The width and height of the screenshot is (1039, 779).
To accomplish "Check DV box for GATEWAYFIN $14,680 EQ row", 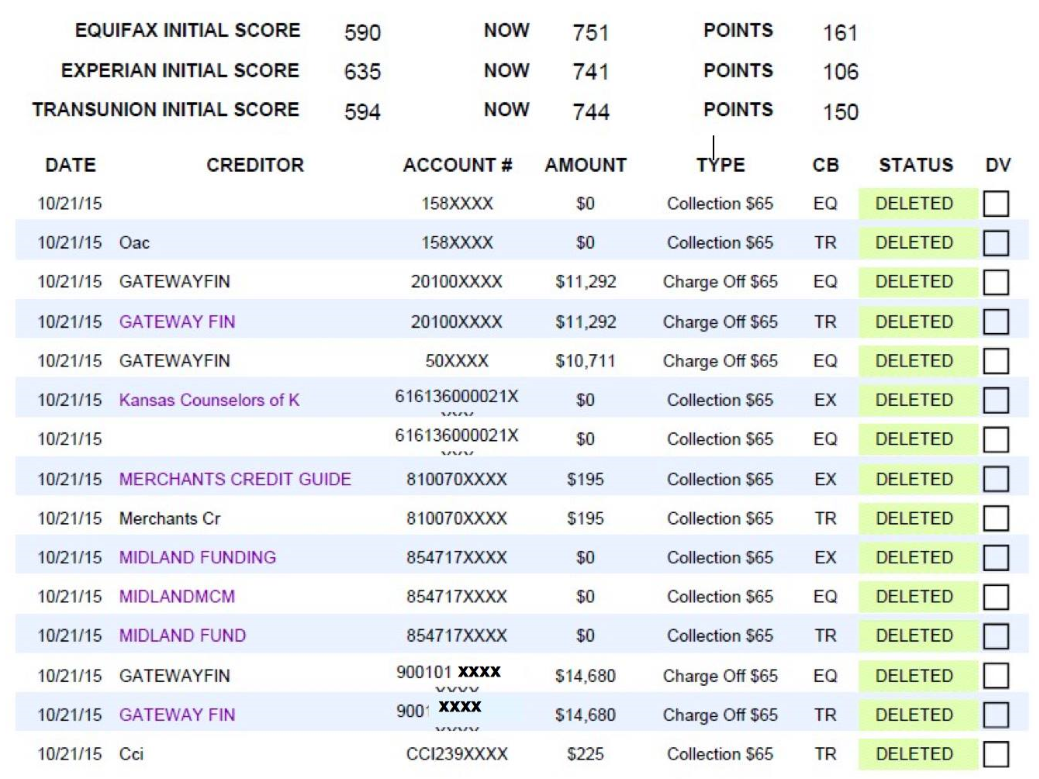I will click(x=996, y=676).
